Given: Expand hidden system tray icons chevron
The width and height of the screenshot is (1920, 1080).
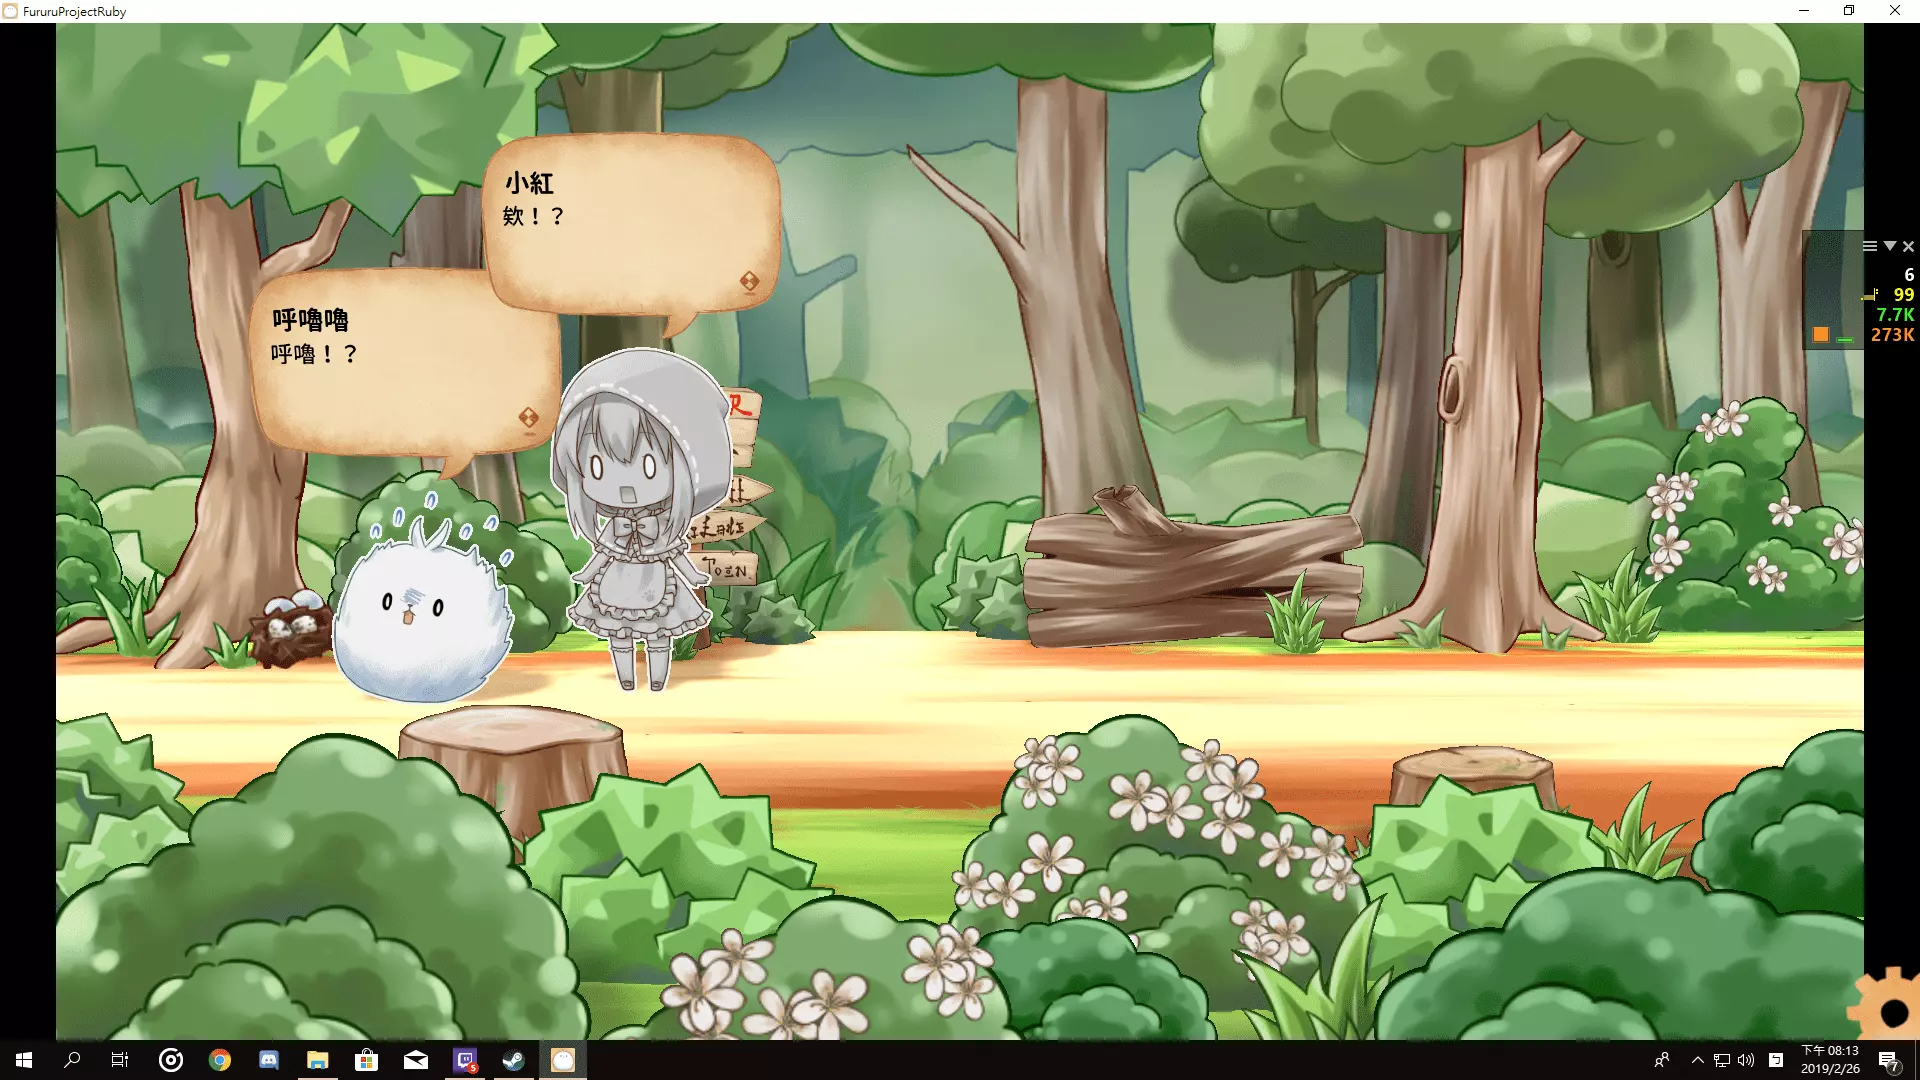Looking at the screenshot, I should pyautogui.click(x=1697, y=1060).
